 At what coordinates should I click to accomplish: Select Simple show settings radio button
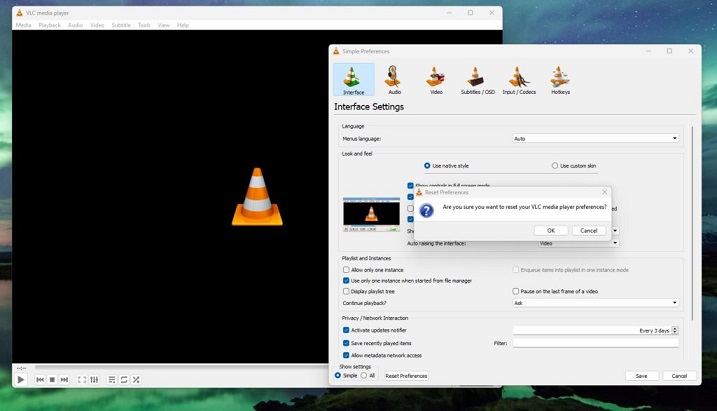pos(338,375)
